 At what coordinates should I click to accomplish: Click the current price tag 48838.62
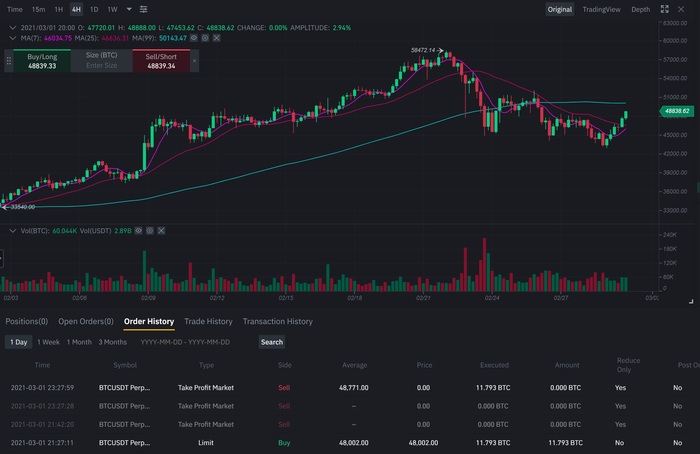[x=677, y=111]
